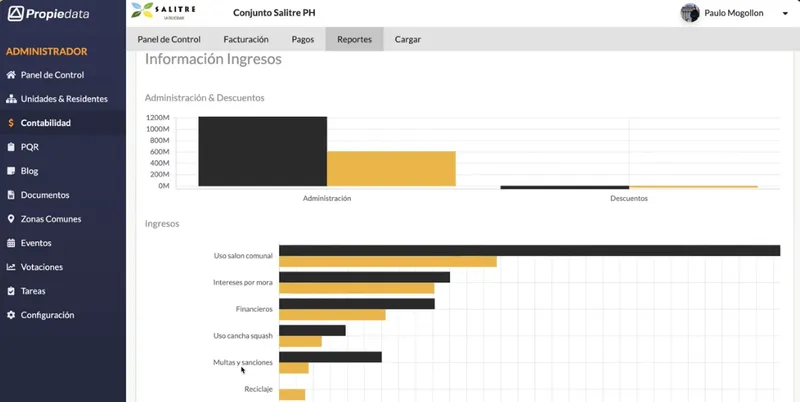Viewport: 800px width, 402px height.
Task: Click the yellow Descuentos bar
Action: (693, 187)
